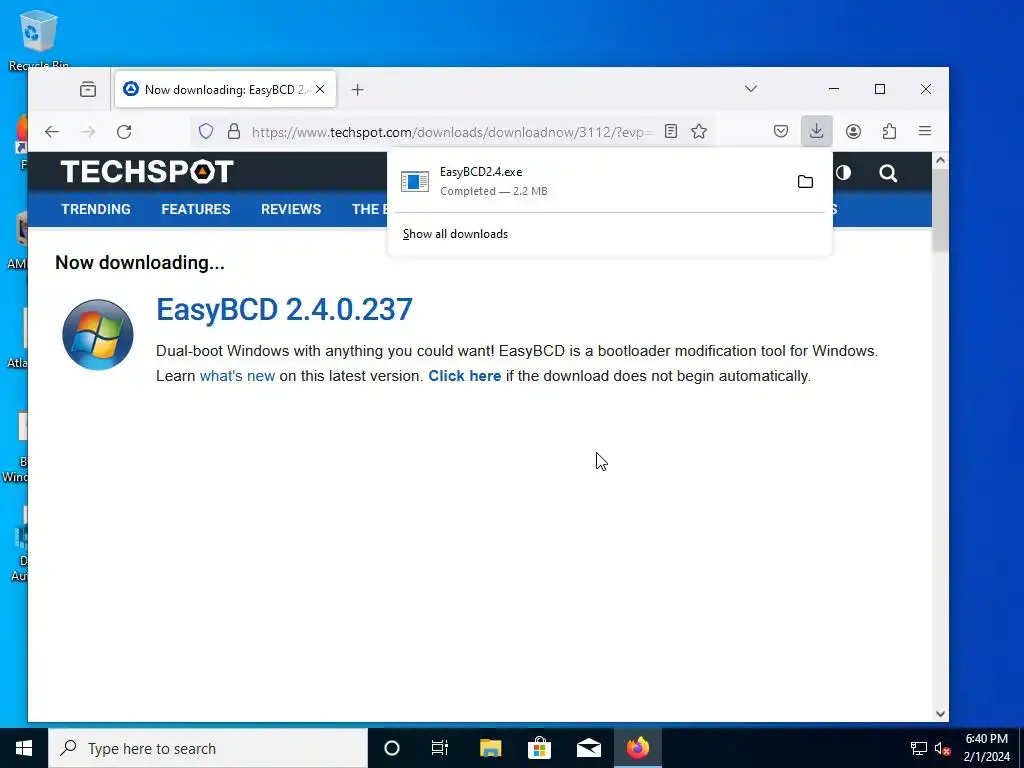1024x768 pixels.
Task: Open Microsoft Store from taskbar
Action: click(539, 748)
